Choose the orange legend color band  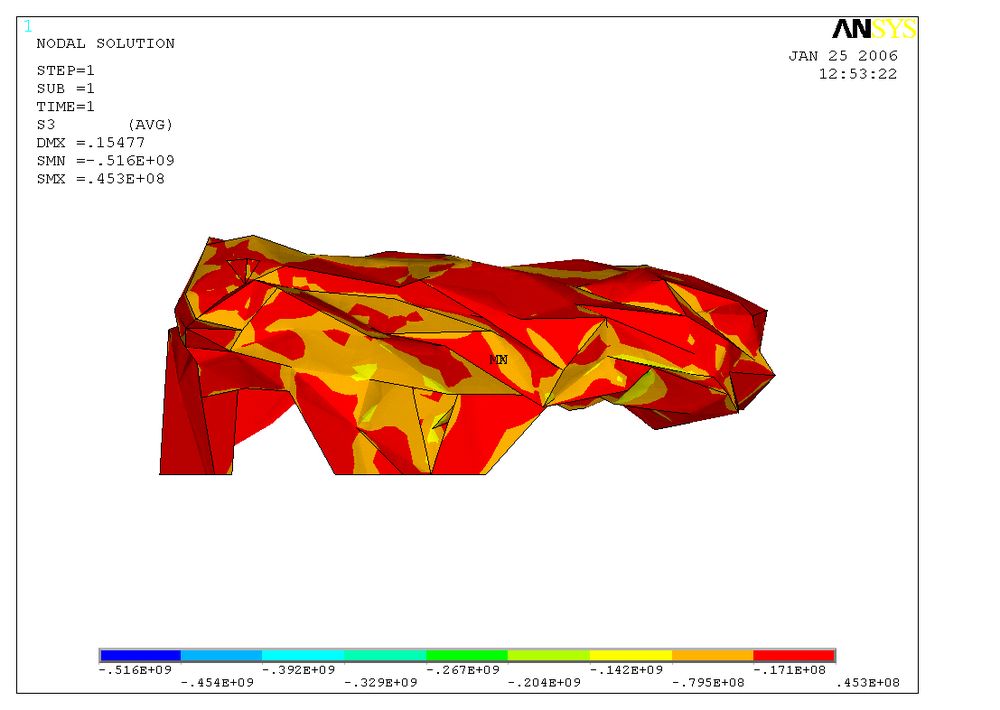click(712, 655)
